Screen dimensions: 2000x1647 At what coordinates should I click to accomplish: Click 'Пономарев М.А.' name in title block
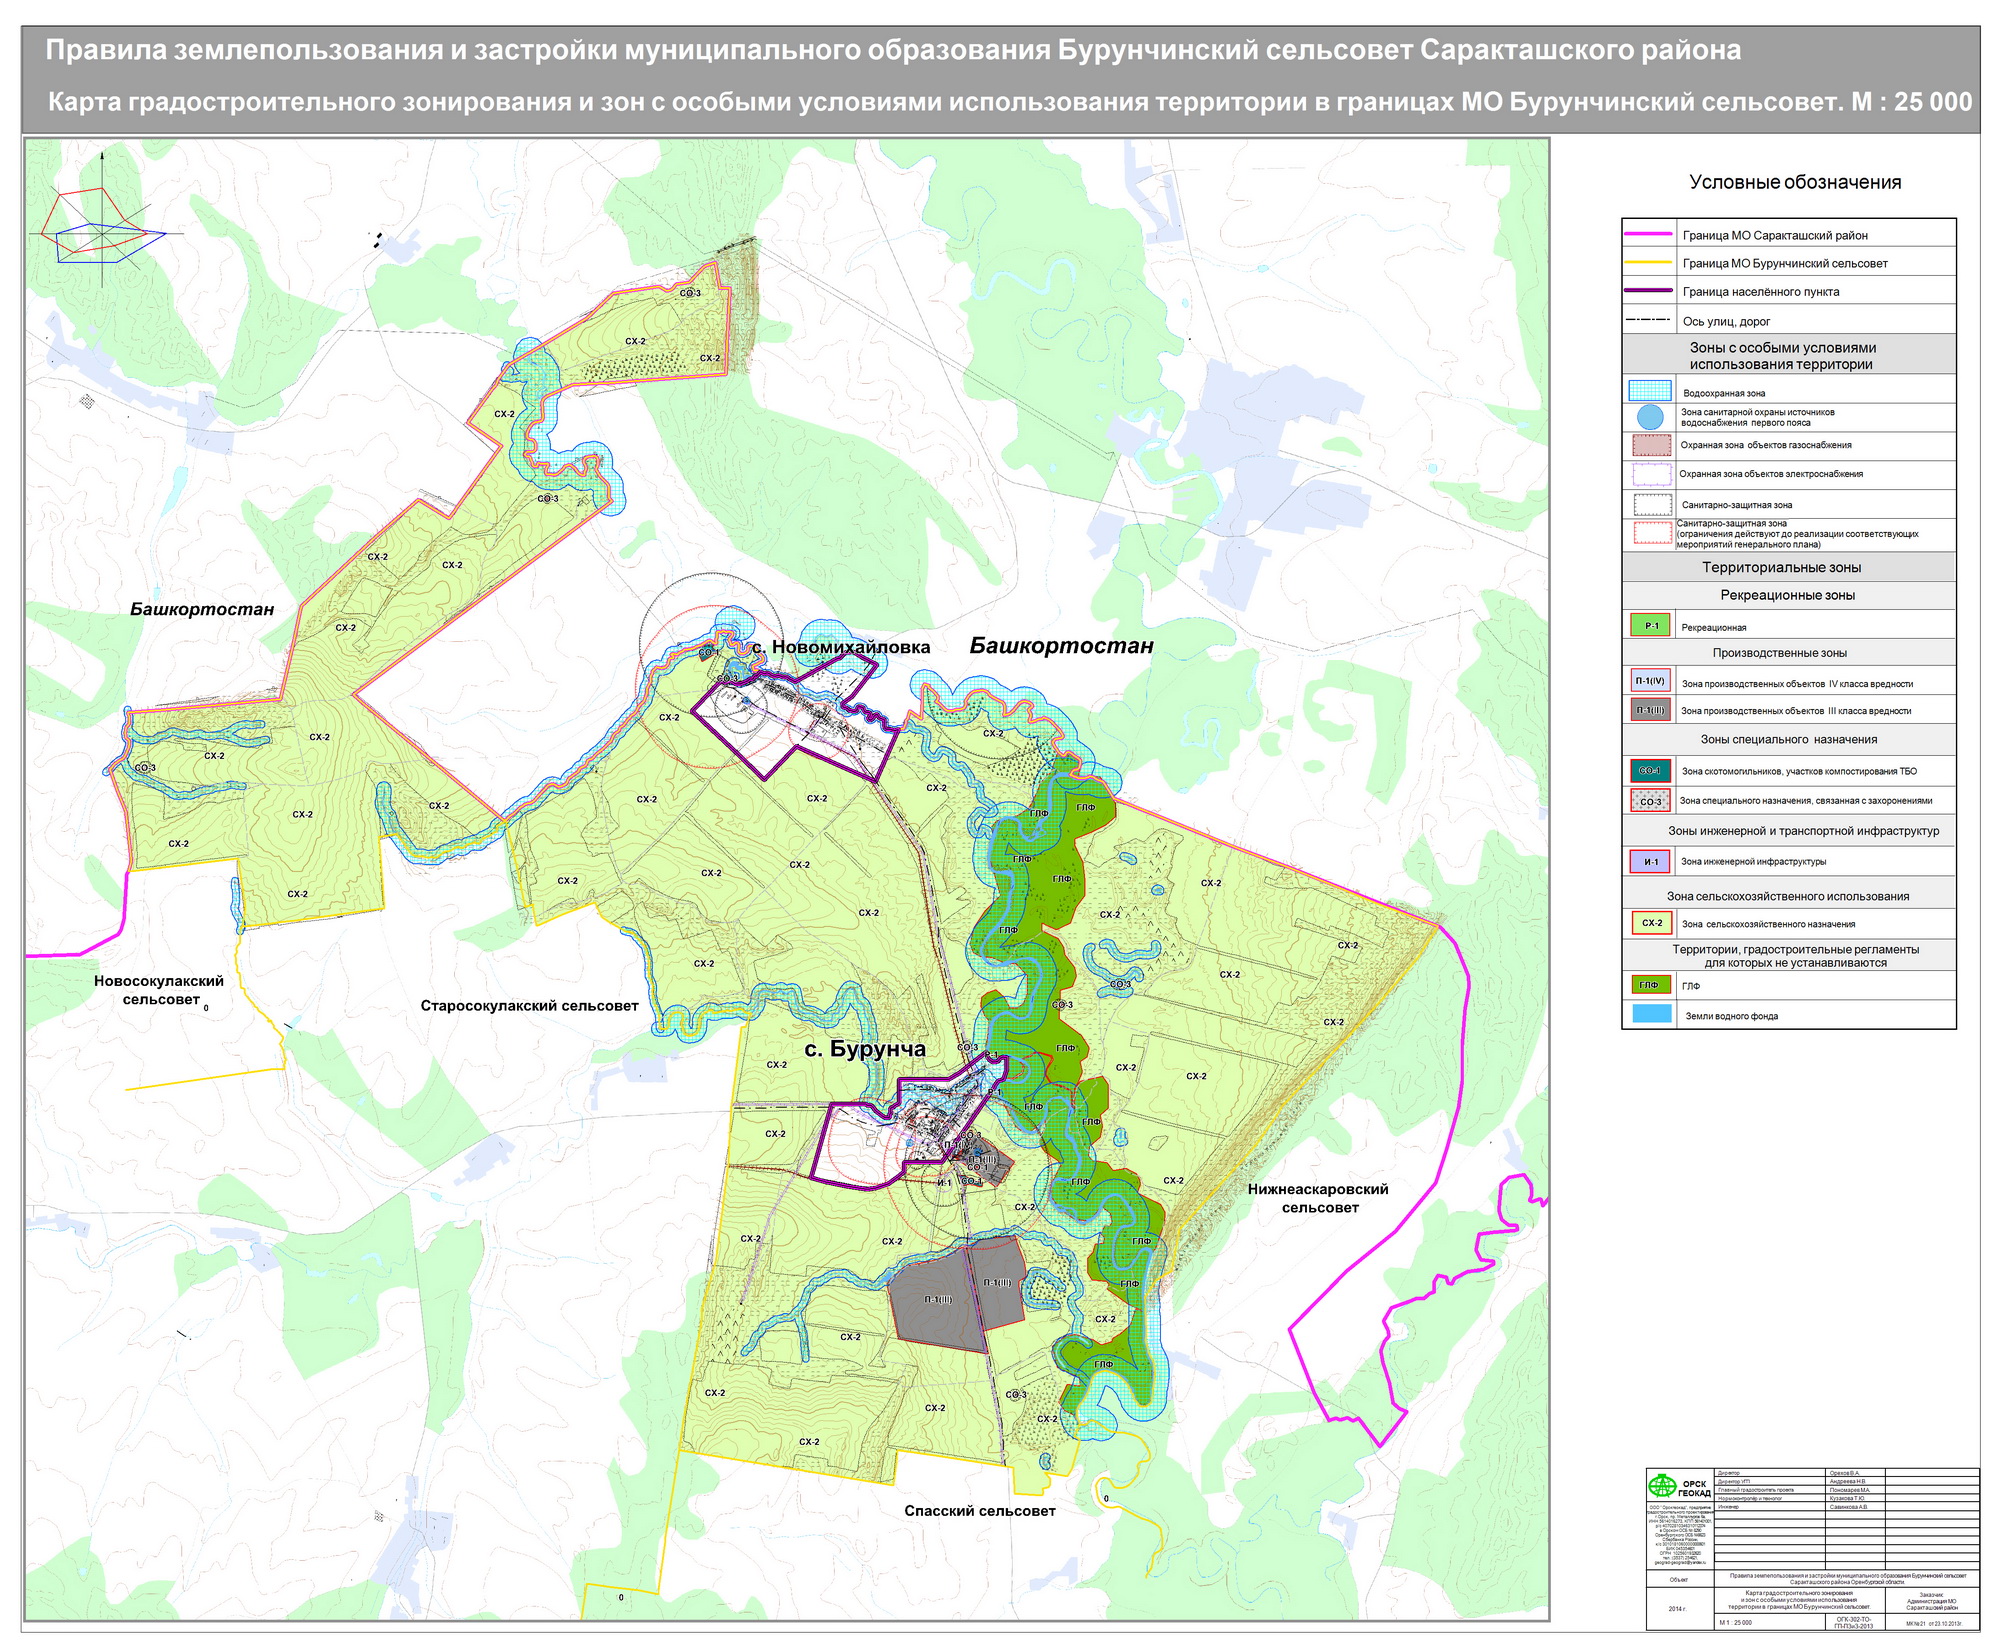point(1850,1490)
